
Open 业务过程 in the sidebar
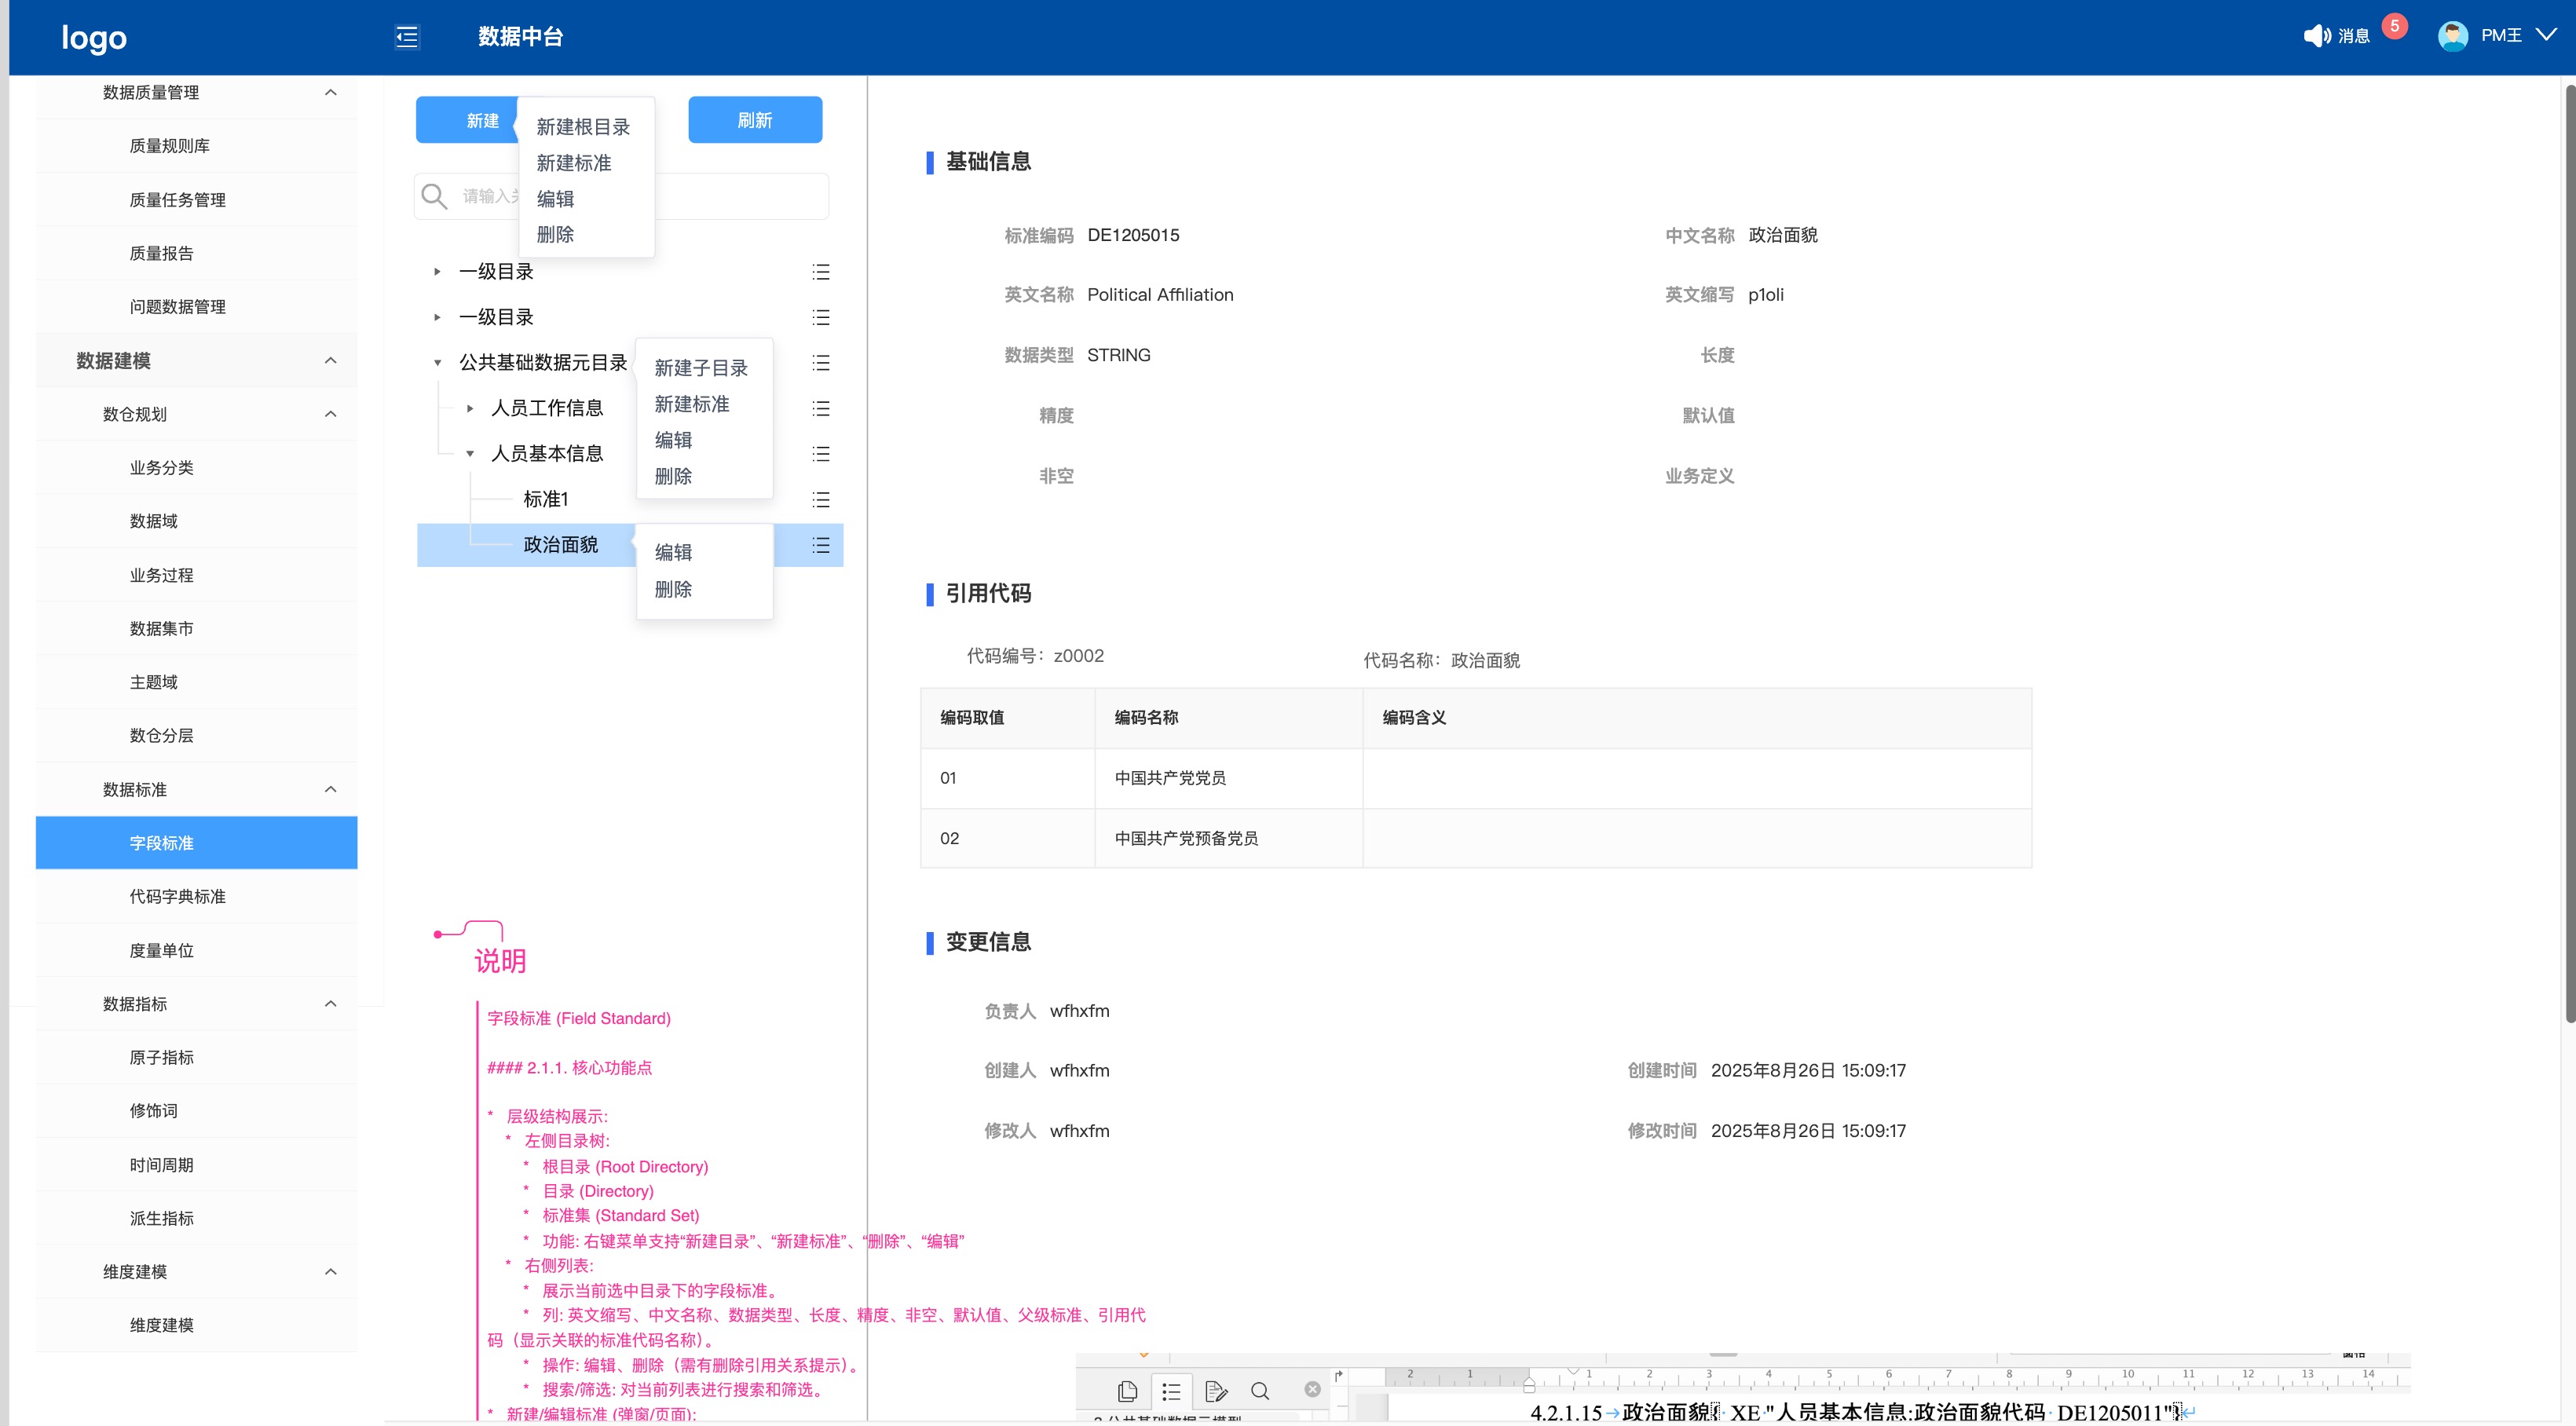pyautogui.click(x=196, y=575)
